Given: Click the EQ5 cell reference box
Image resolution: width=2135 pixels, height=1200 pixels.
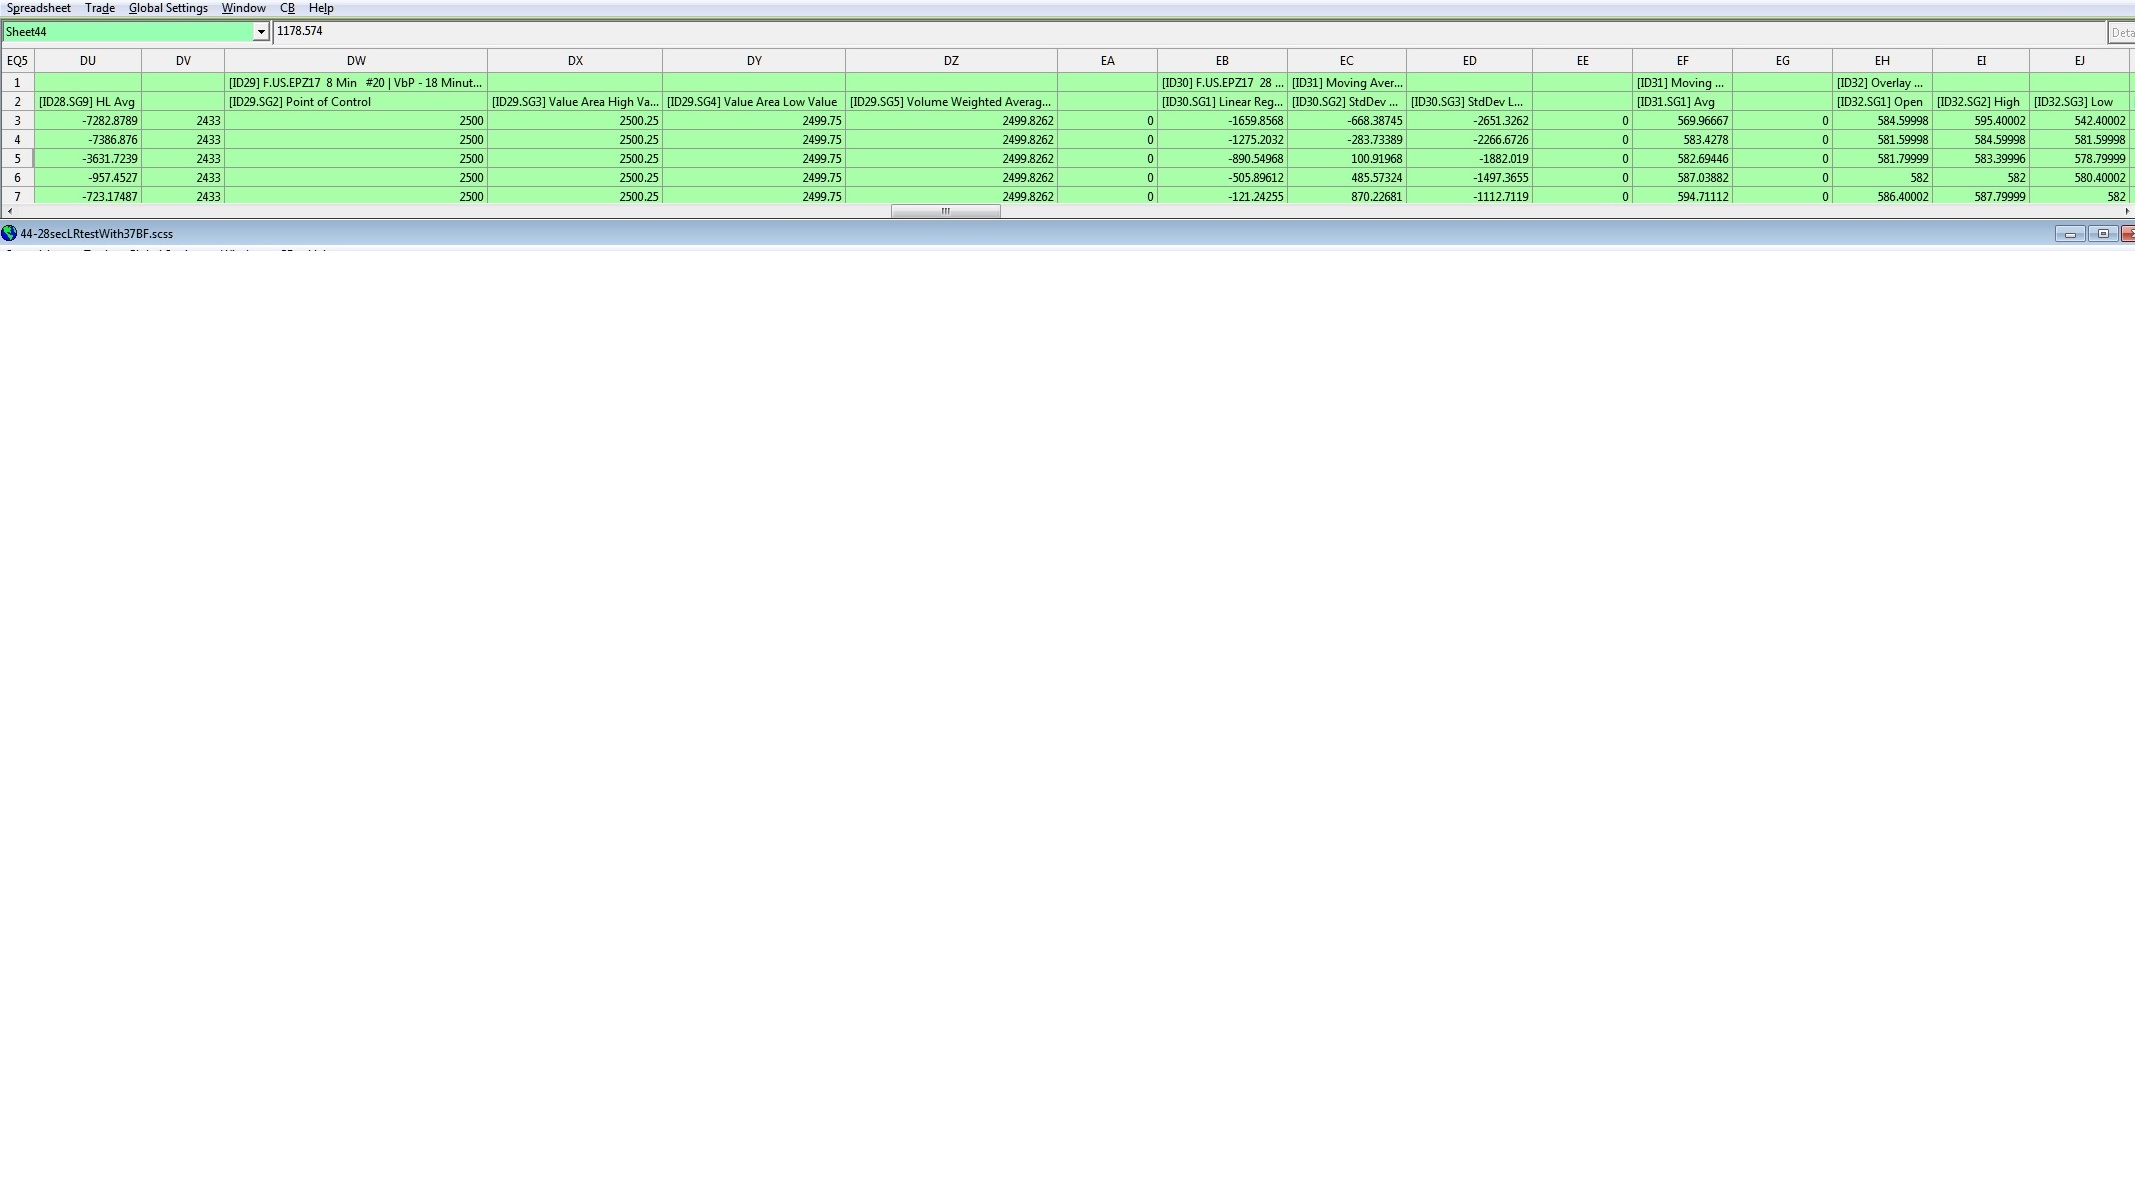Looking at the screenshot, I should point(17,61).
